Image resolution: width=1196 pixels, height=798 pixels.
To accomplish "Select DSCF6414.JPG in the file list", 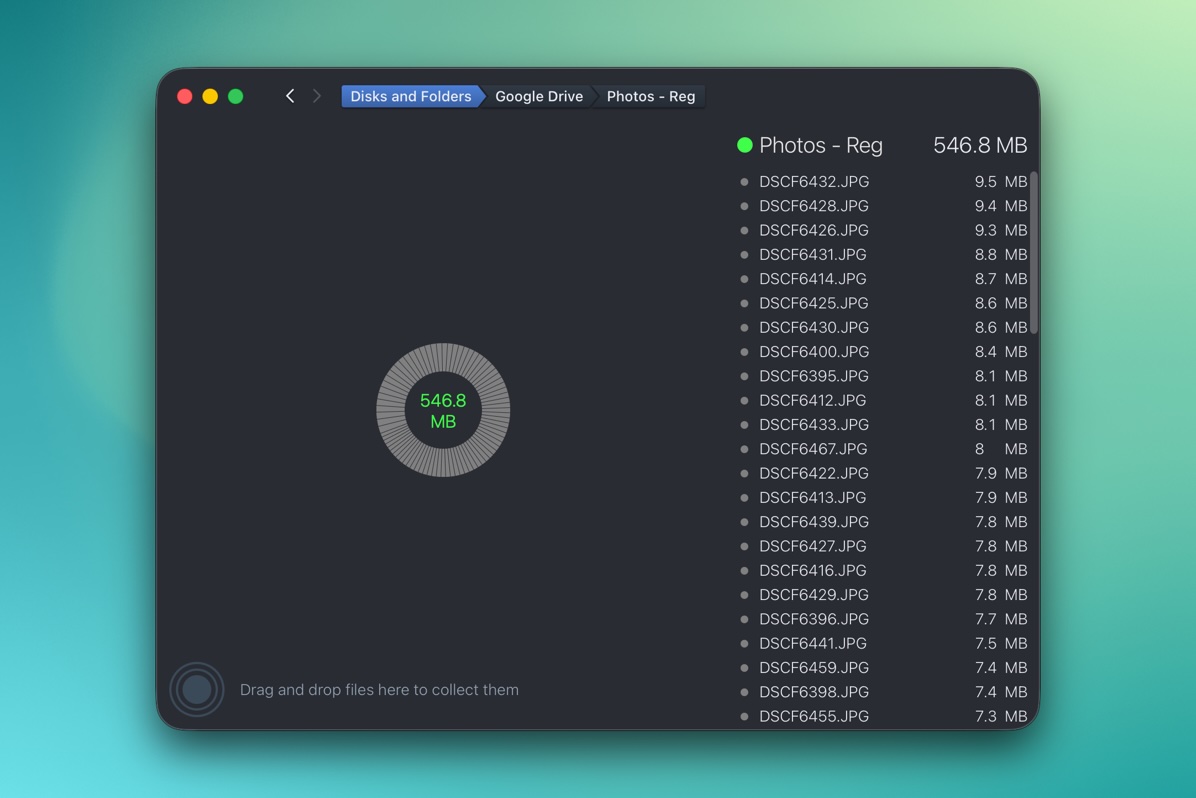I will click(814, 279).
